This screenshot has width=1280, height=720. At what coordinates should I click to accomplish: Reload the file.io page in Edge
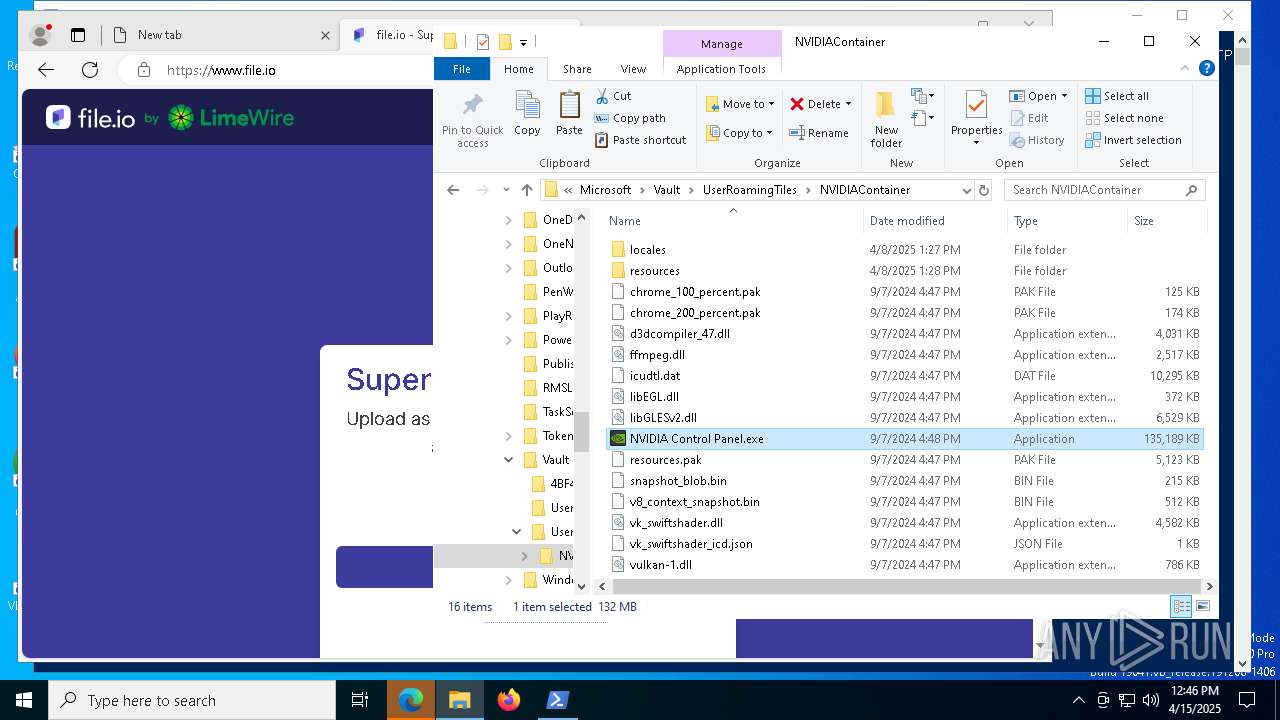tap(90, 70)
